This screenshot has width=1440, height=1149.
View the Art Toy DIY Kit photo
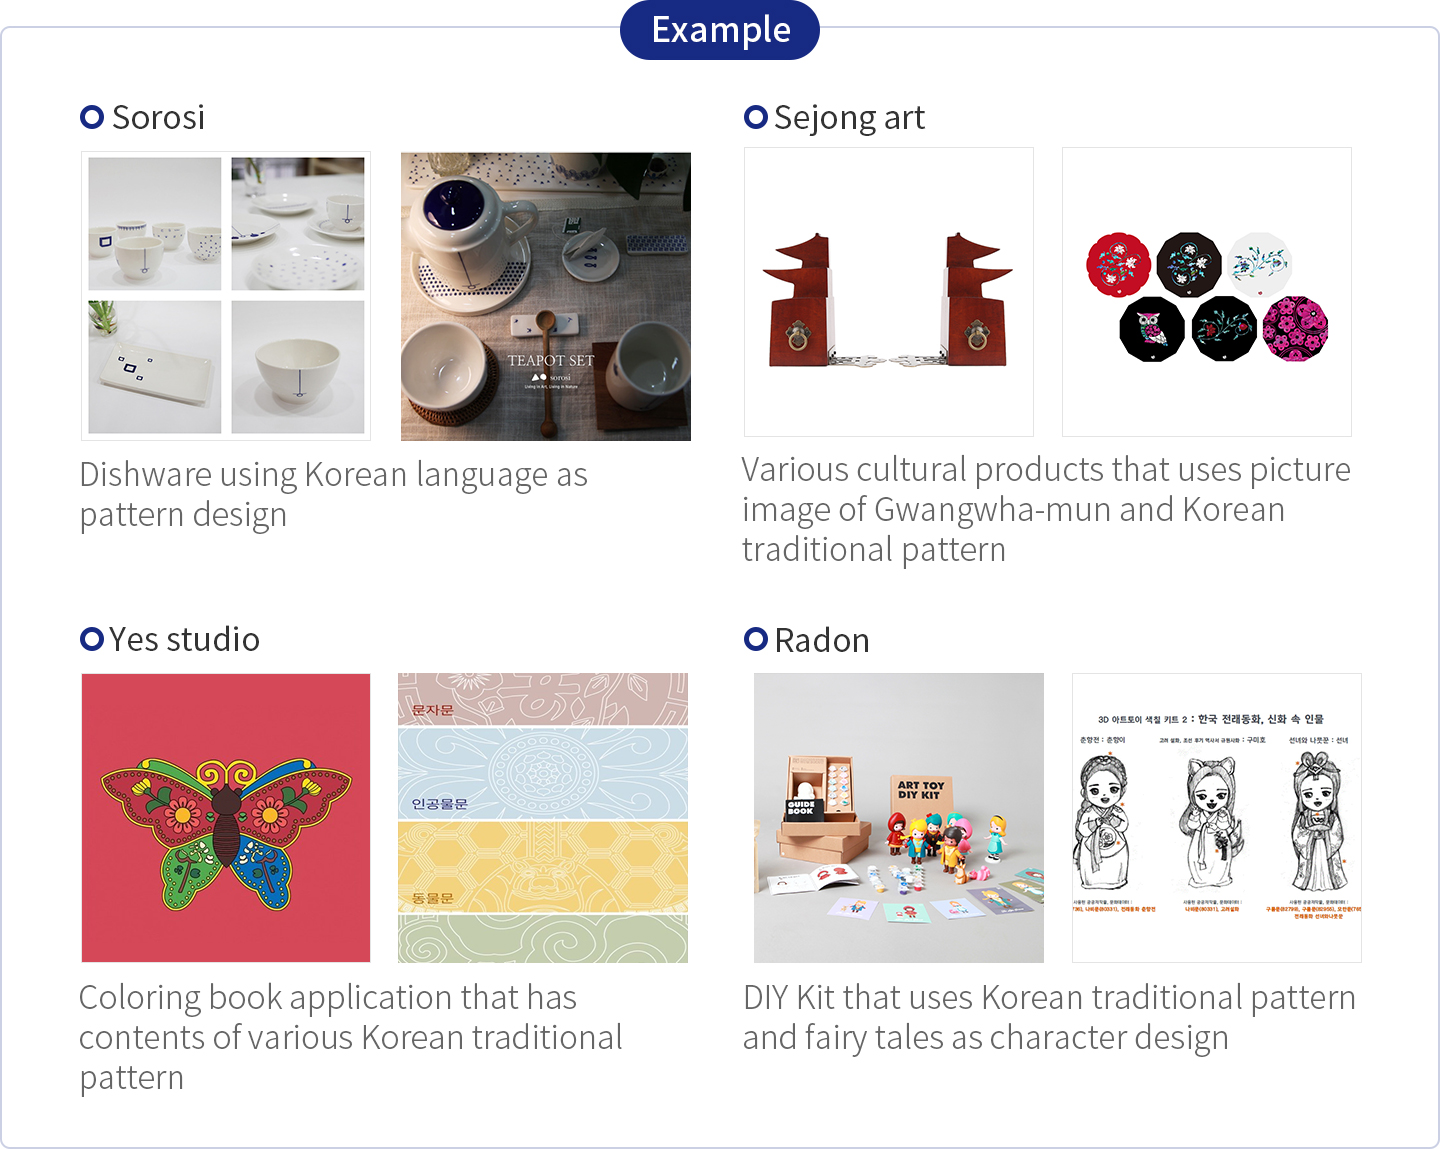point(899,818)
